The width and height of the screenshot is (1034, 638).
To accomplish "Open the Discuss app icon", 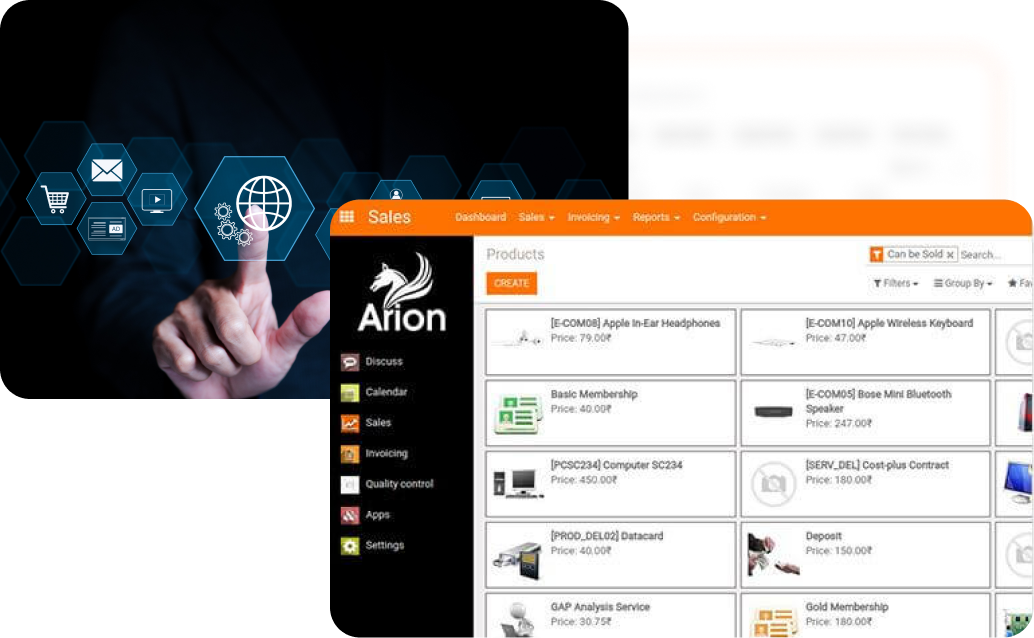I will 350,362.
